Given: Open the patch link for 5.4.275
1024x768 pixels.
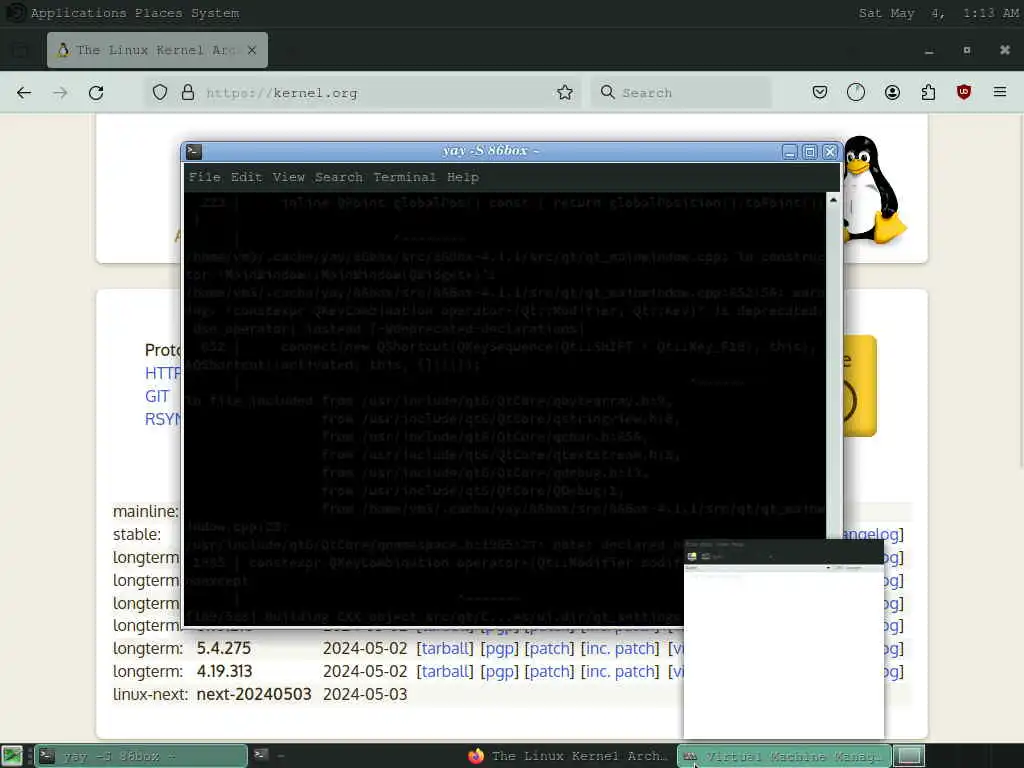Looking at the screenshot, I should point(549,648).
